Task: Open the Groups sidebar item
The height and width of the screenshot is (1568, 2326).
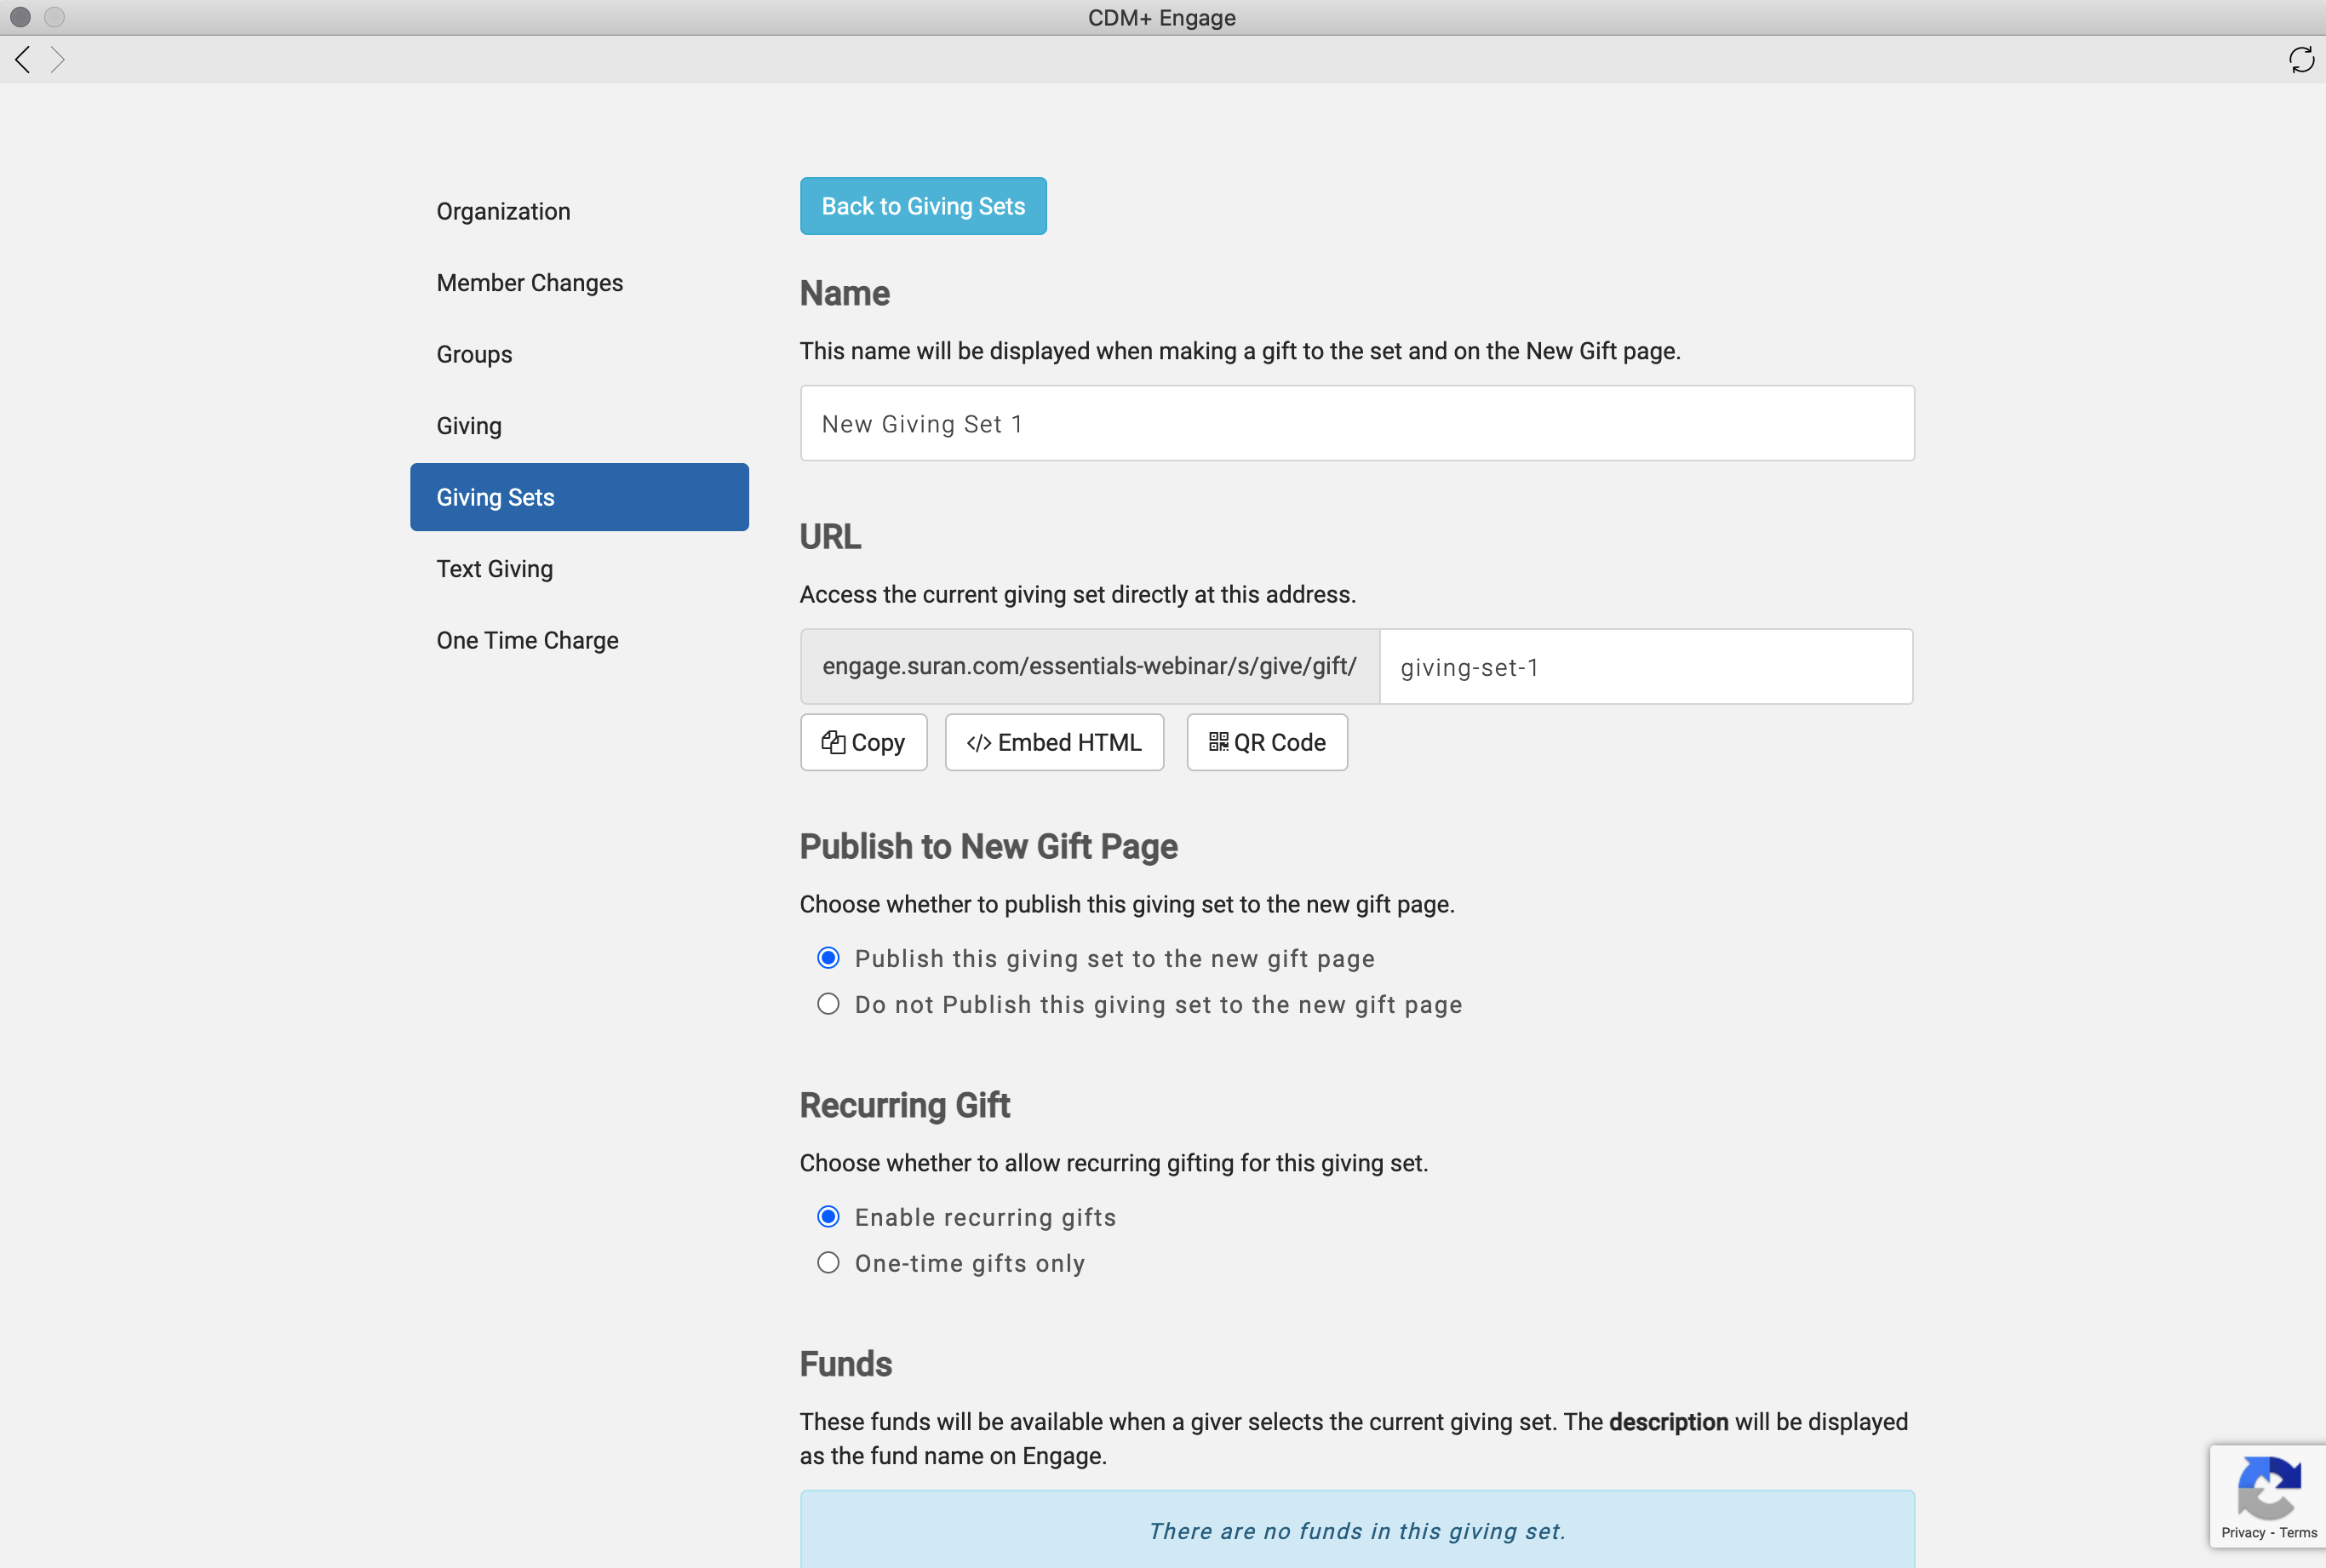Action: click(474, 354)
